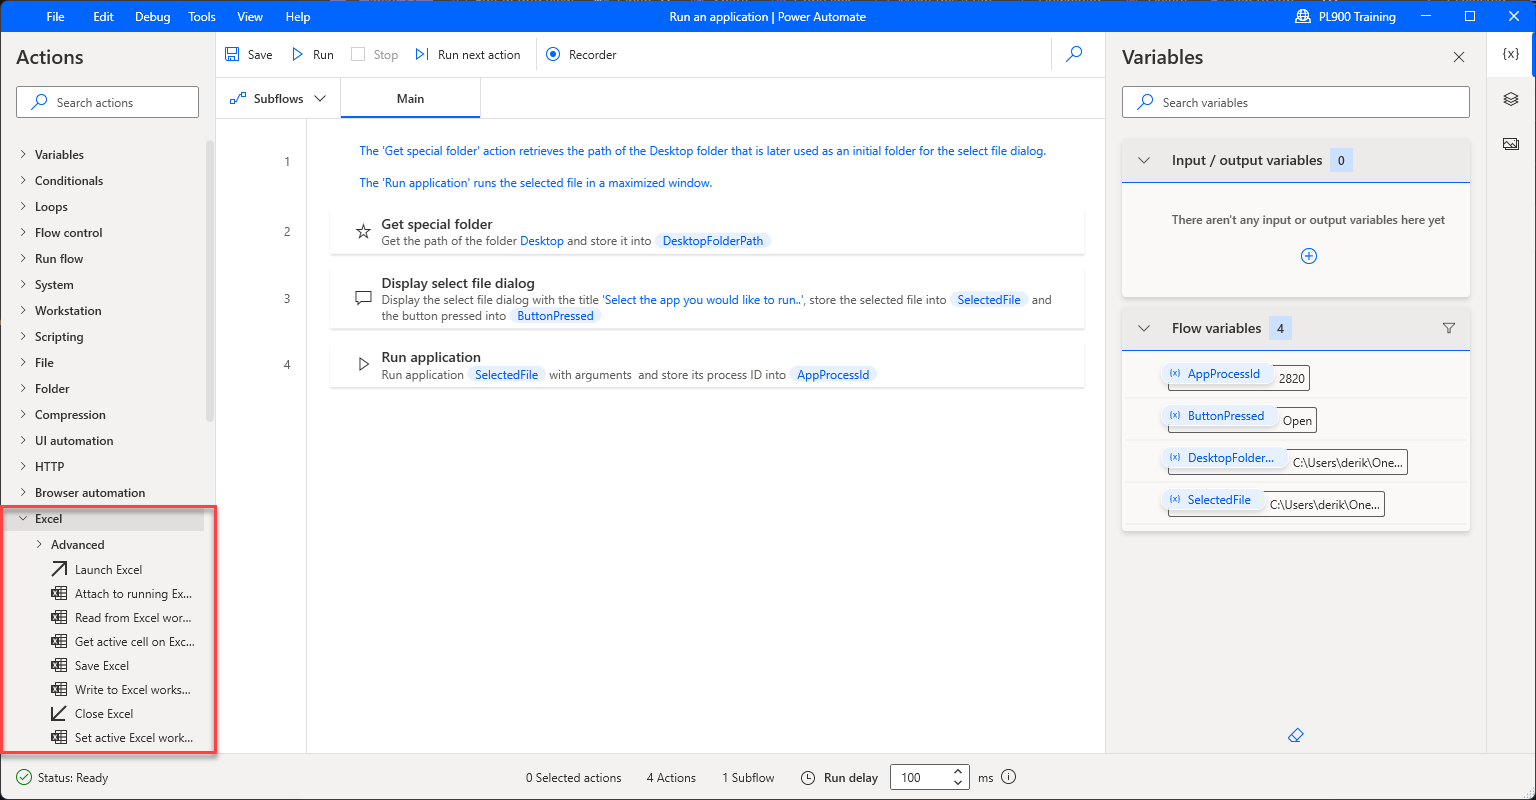Image resolution: width=1536 pixels, height=800 pixels.
Task: Open the File menu
Action: pos(55,17)
